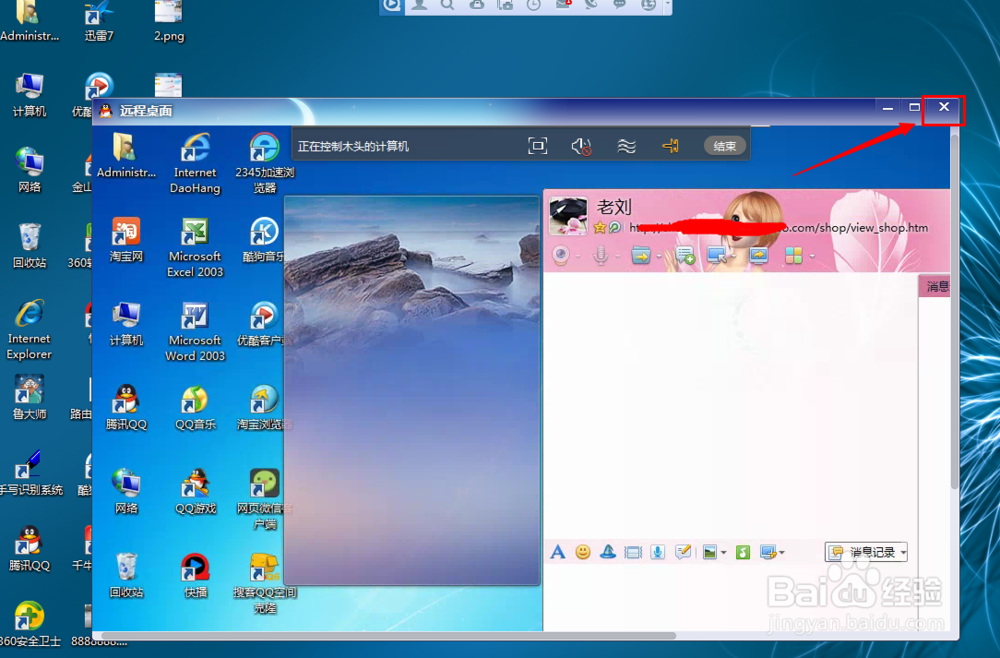Click the screen share monitor-arrow icon
This screenshot has width=1000, height=658.
[x=759, y=256]
